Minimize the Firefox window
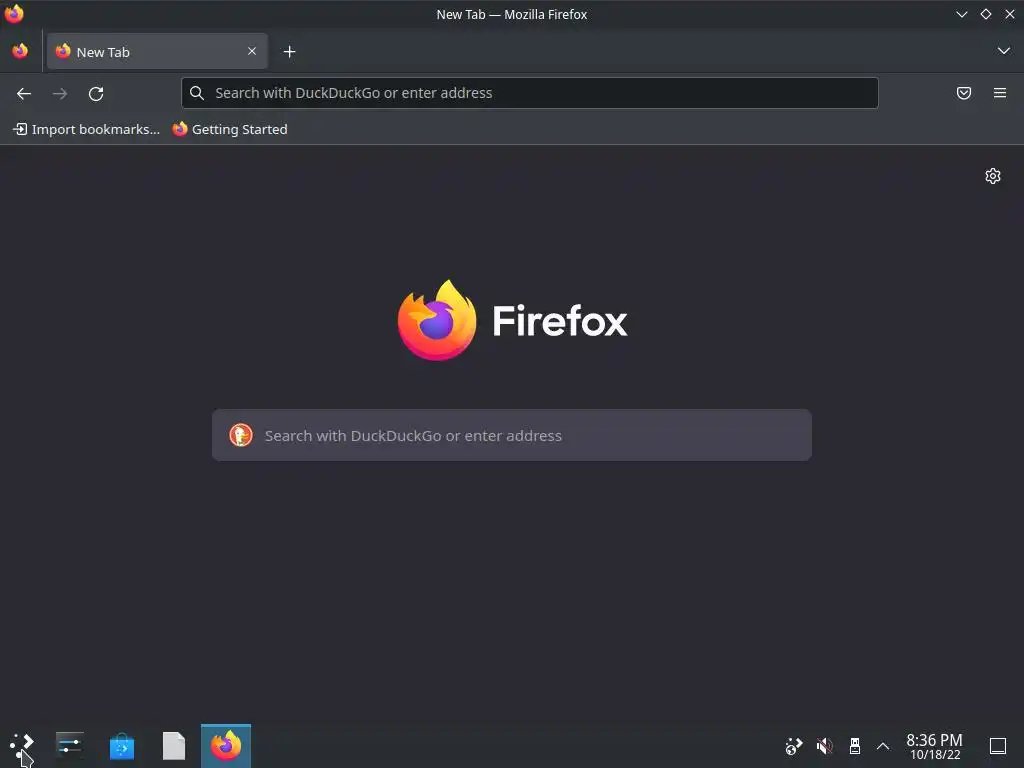1024x768 pixels. 961,14
